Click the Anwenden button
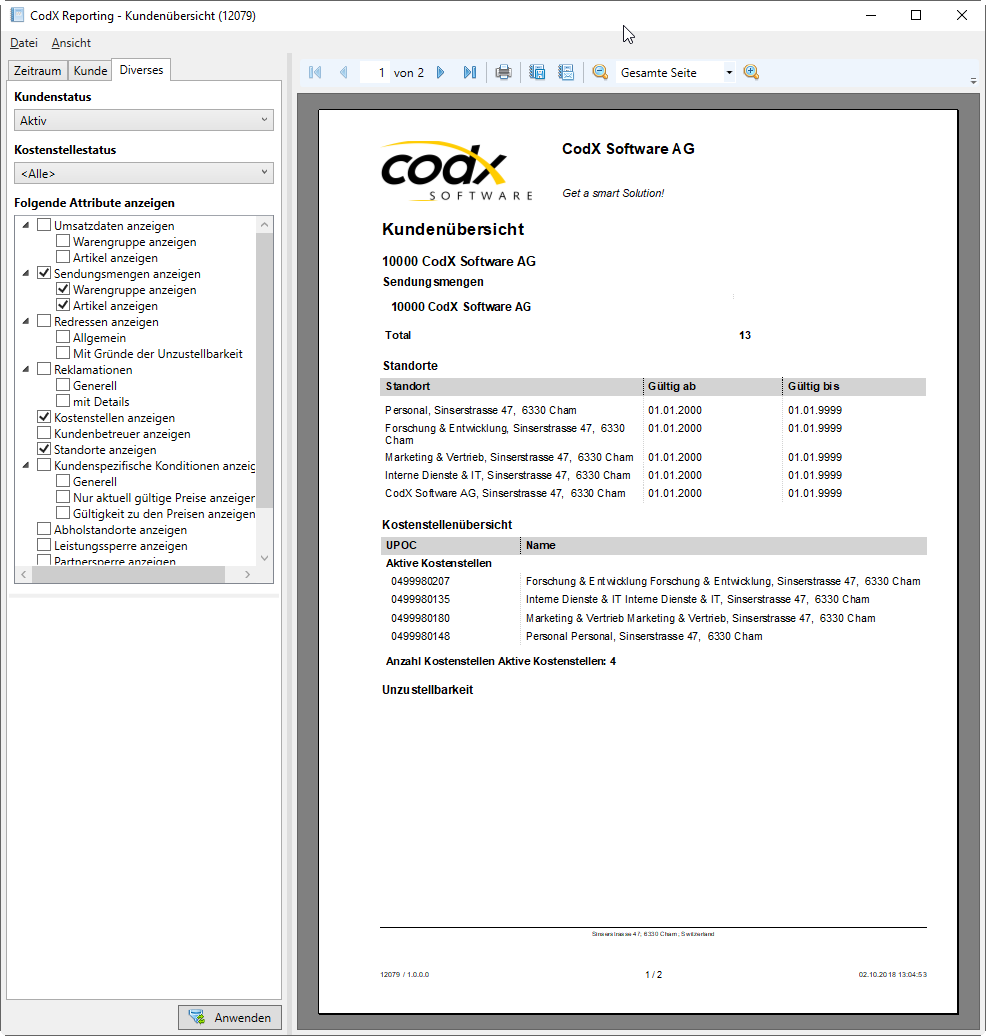Image resolution: width=986 pixels, height=1036 pixels. [x=230, y=1018]
